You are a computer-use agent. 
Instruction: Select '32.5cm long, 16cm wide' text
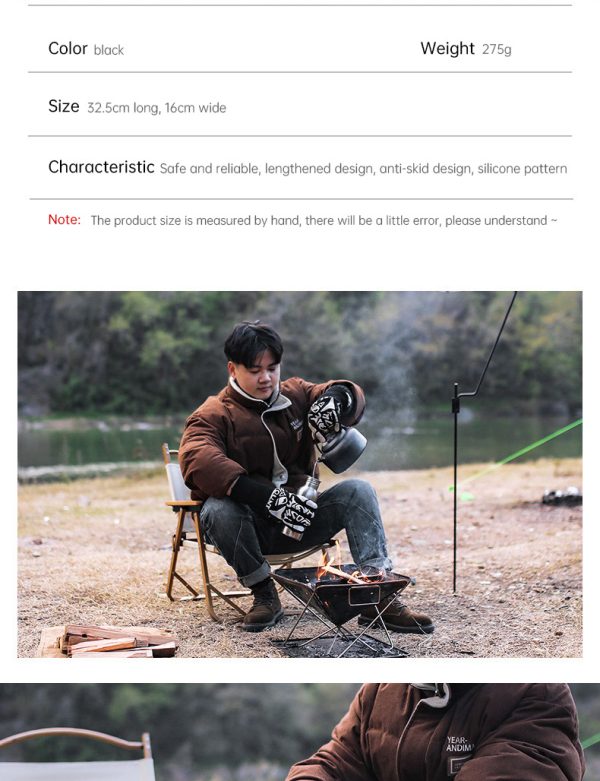pos(156,108)
